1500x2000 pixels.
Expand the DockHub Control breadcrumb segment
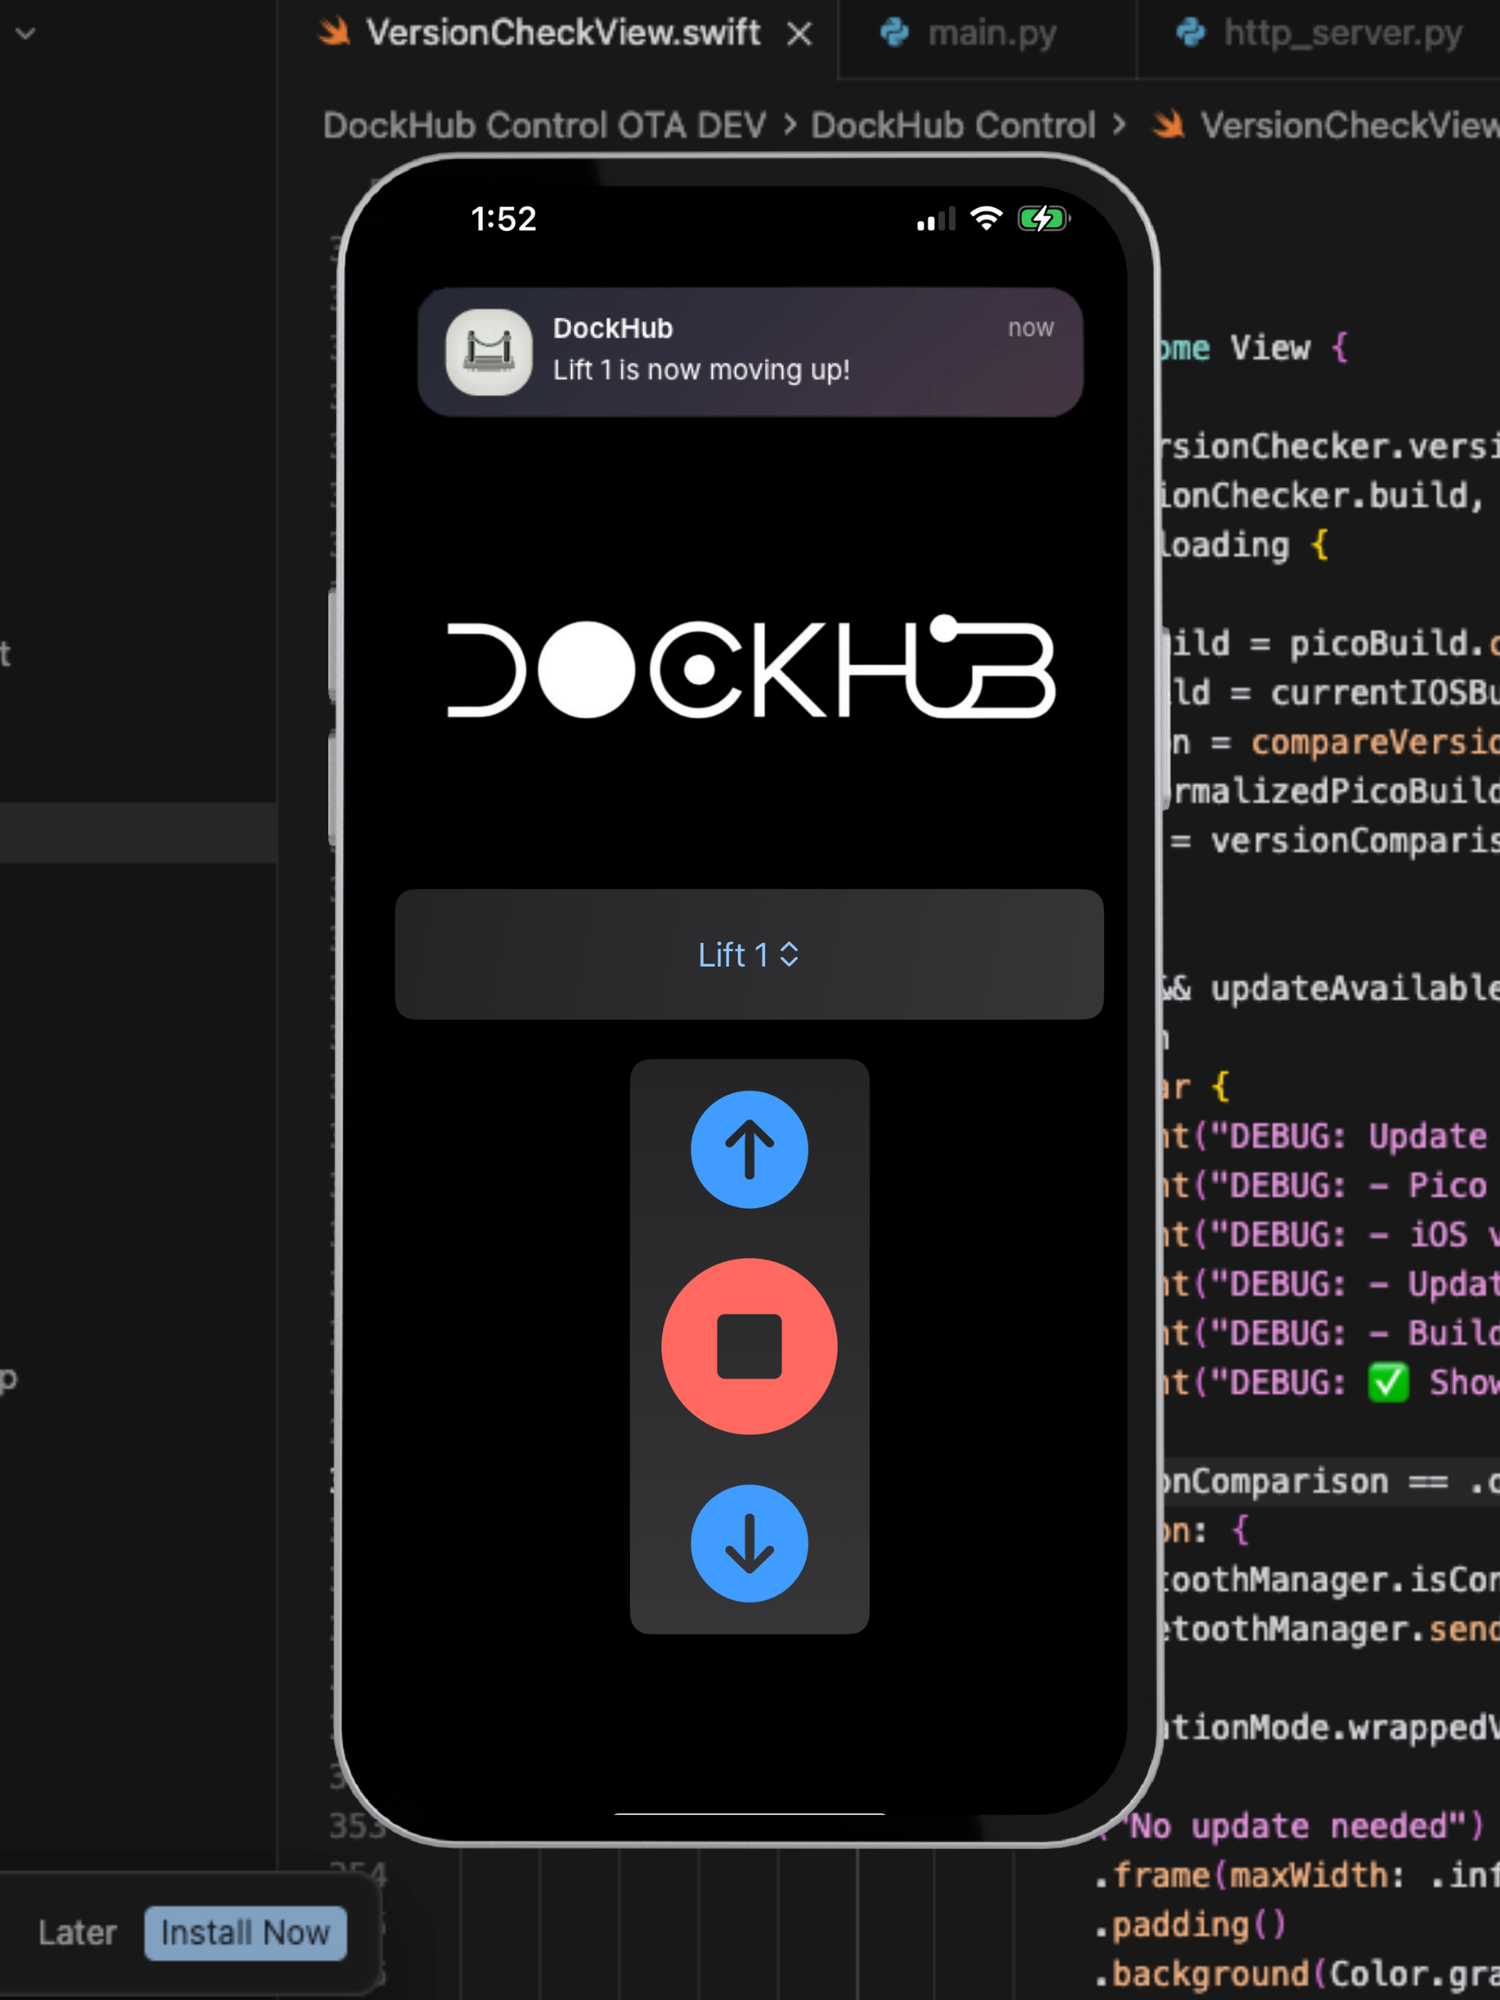click(x=952, y=125)
